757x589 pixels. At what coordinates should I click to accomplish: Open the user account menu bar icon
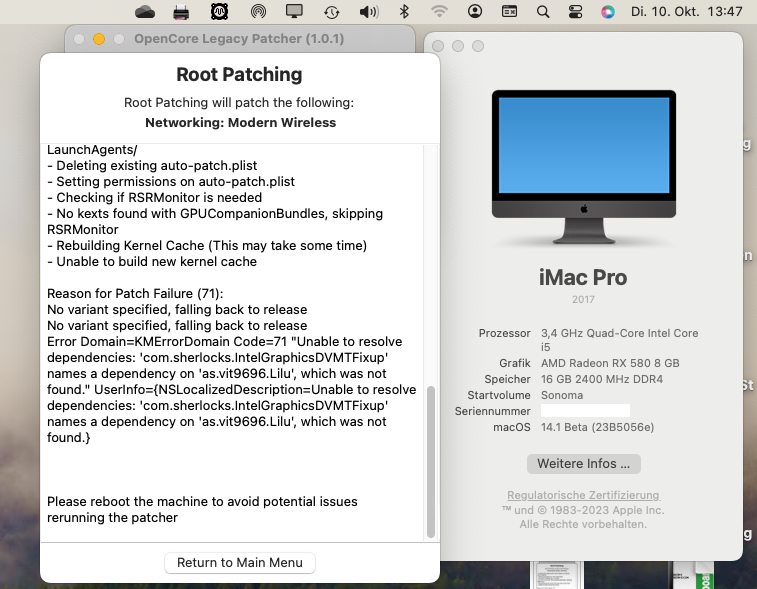(475, 11)
